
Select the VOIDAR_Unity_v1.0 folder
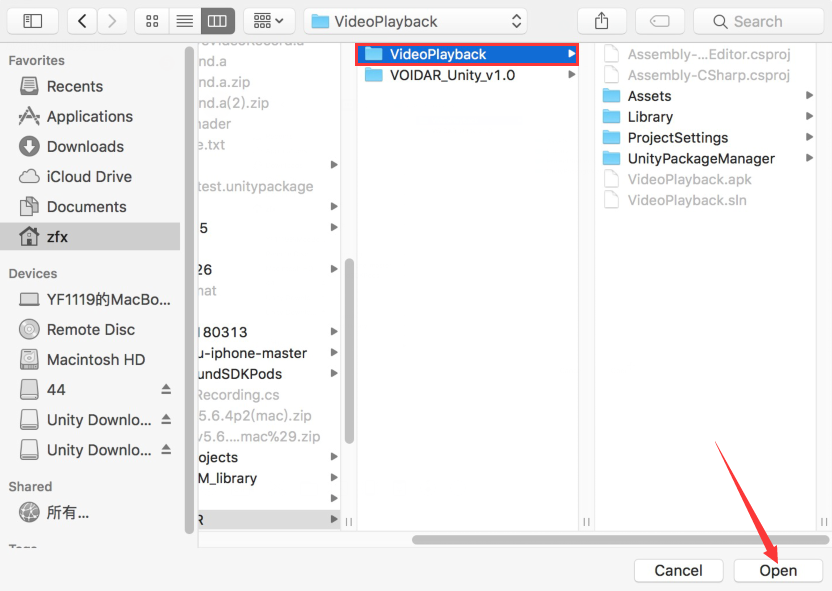click(452, 75)
